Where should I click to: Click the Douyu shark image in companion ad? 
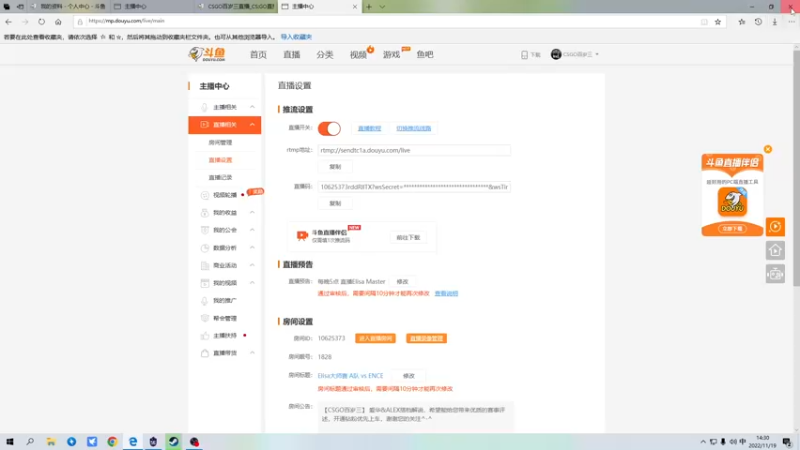[732, 202]
